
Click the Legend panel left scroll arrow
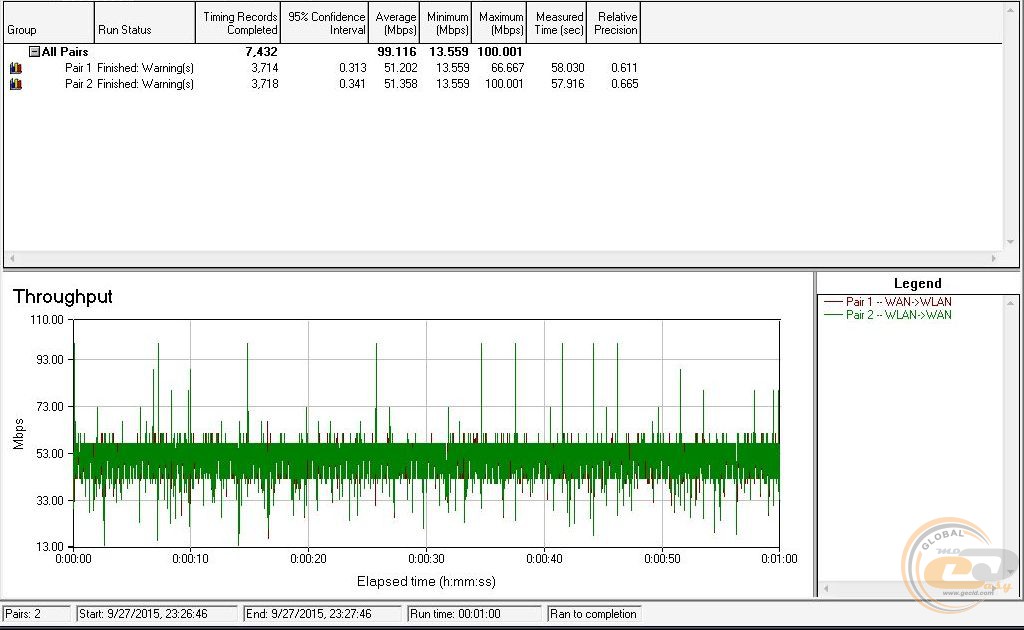coord(826,589)
